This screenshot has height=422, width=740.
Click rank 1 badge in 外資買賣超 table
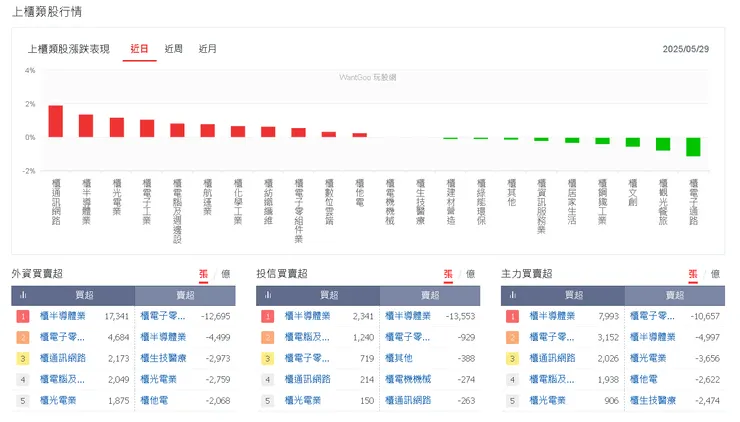pos(23,316)
